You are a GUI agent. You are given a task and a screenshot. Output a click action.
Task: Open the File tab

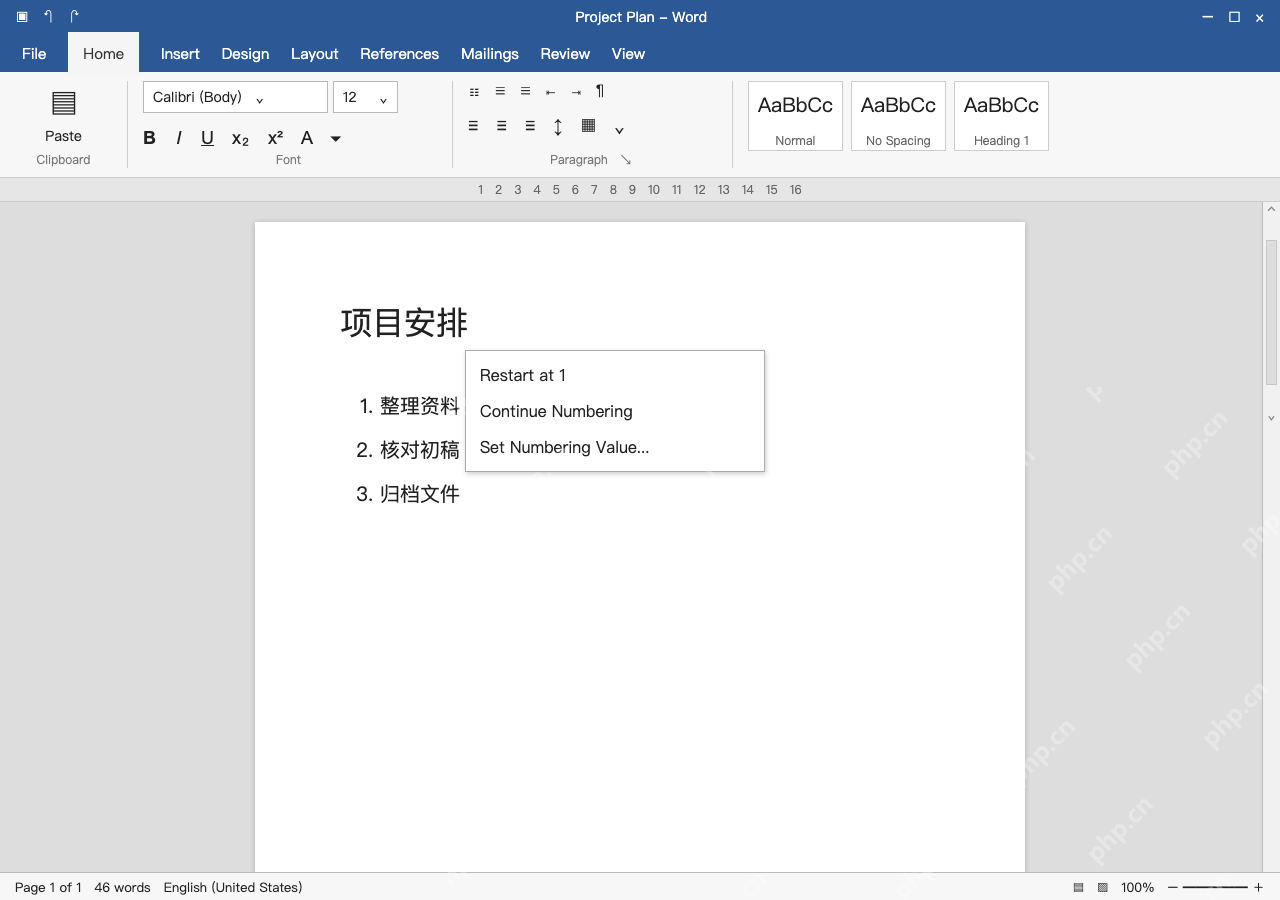34,54
